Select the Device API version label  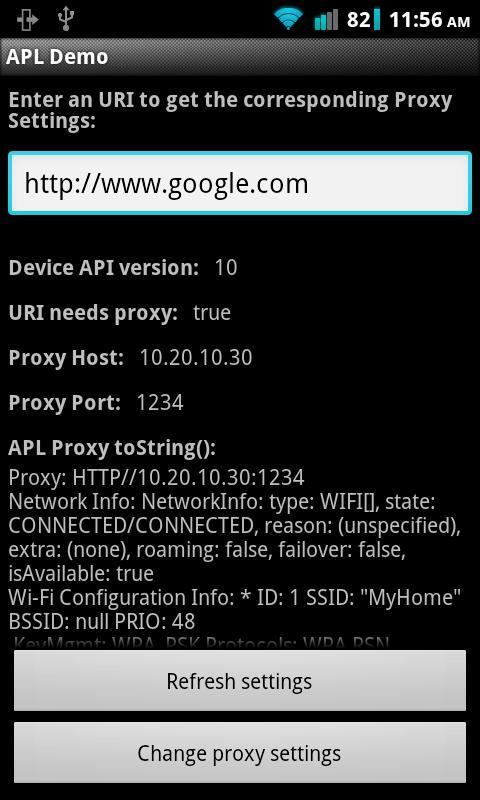tap(104, 268)
